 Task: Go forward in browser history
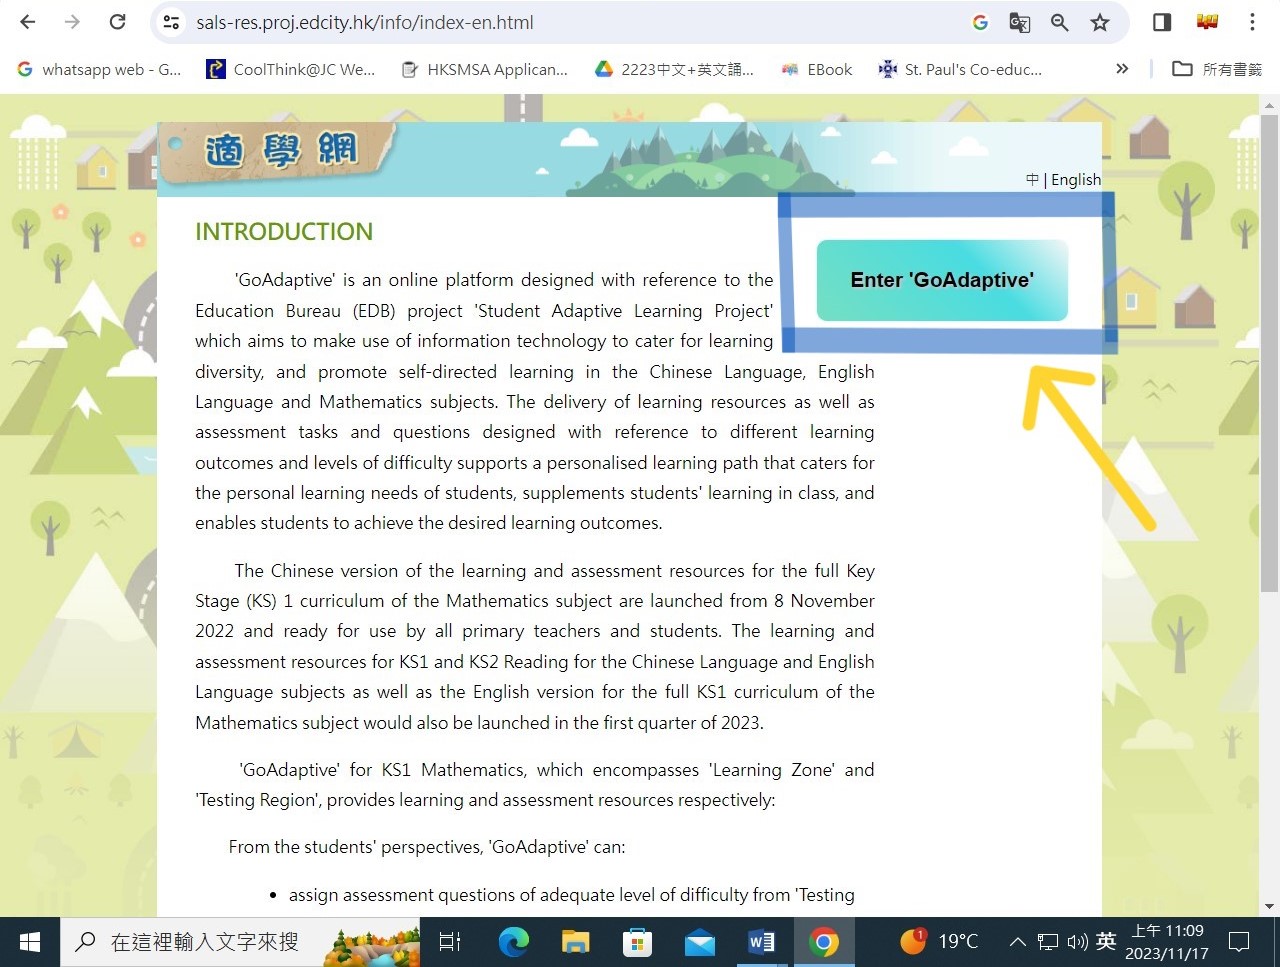click(72, 22)
